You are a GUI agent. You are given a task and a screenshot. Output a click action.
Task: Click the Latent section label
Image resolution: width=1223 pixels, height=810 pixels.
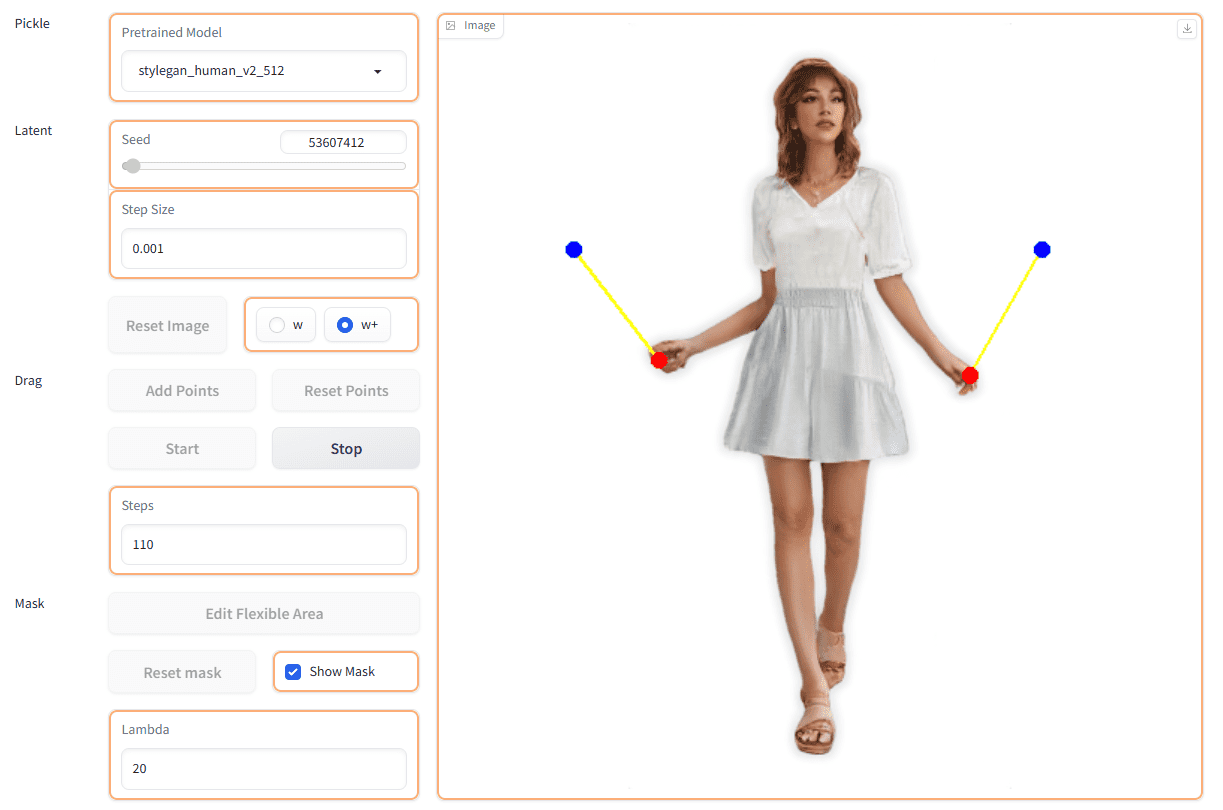(33, 130)
